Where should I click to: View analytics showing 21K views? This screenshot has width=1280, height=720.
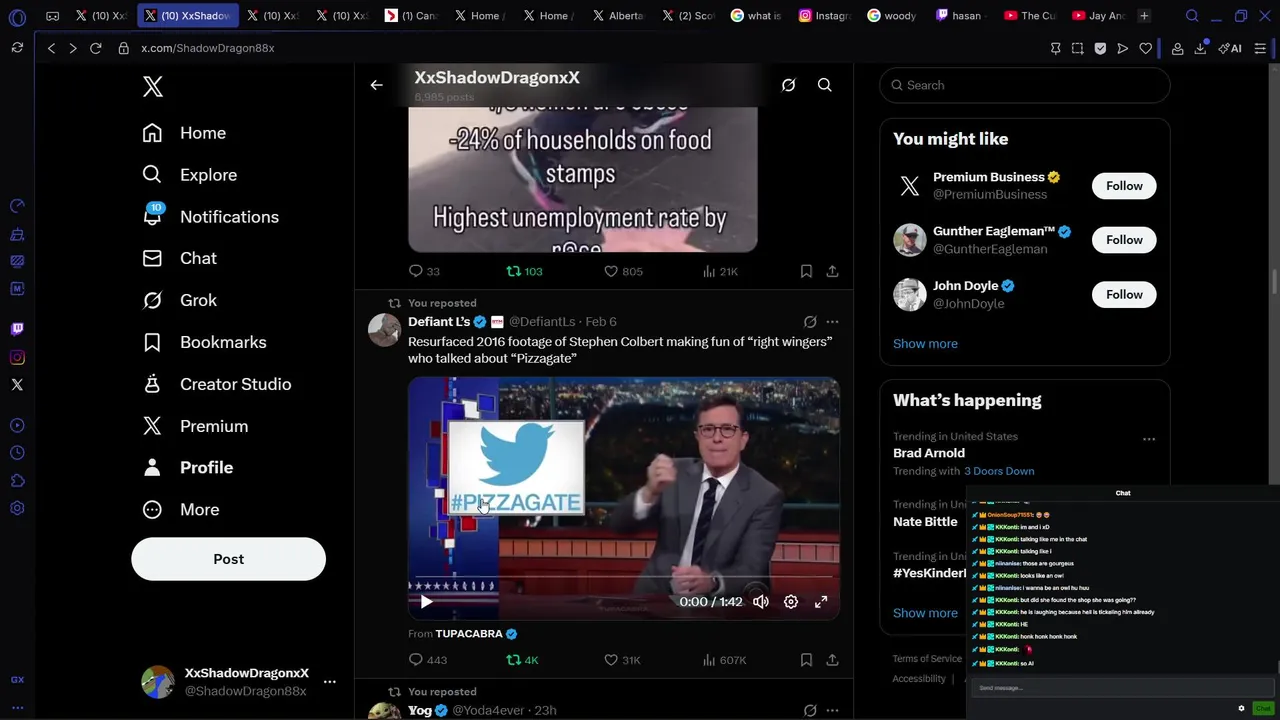[720, 271]
